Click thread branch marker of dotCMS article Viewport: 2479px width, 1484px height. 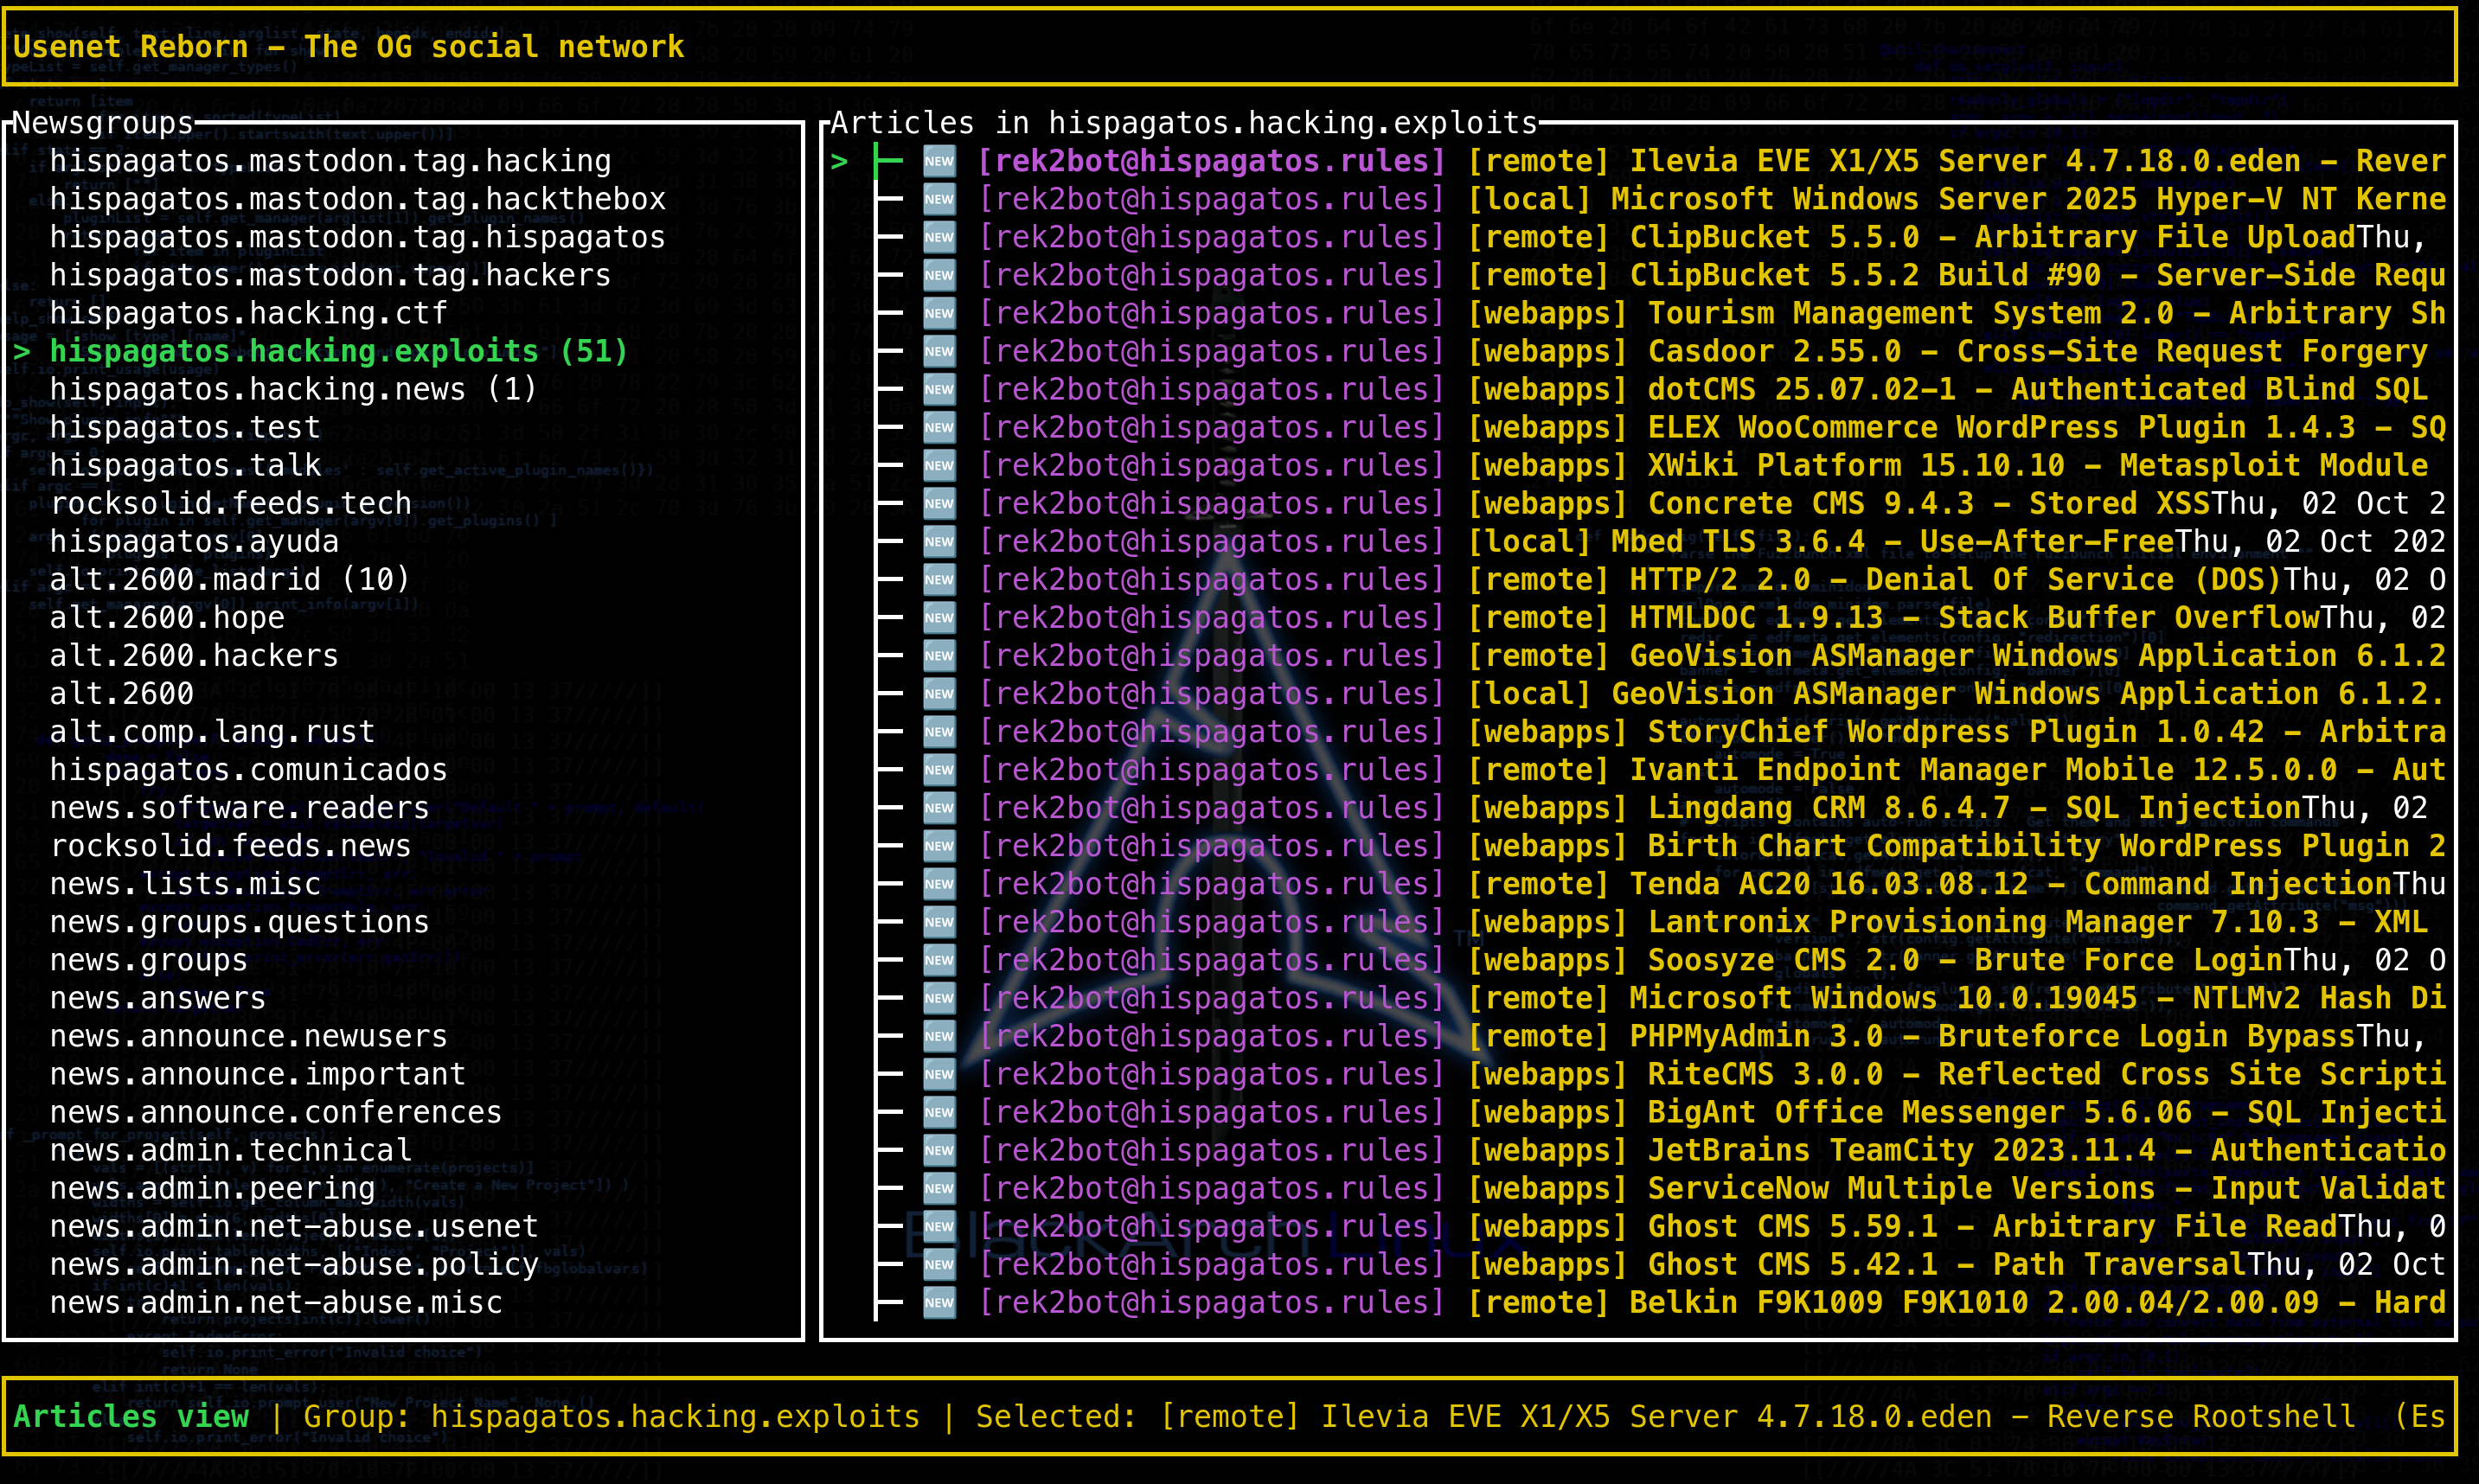pyautogui.click(x=888, y=389)
